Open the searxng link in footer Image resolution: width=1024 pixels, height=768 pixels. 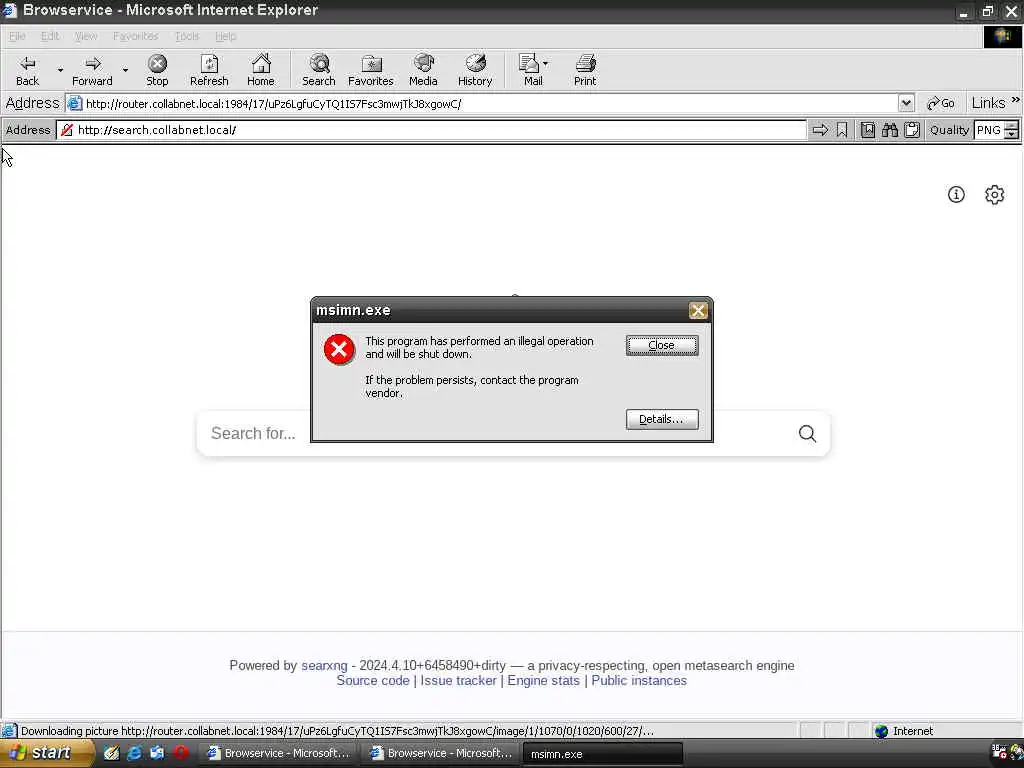(324, 665)
